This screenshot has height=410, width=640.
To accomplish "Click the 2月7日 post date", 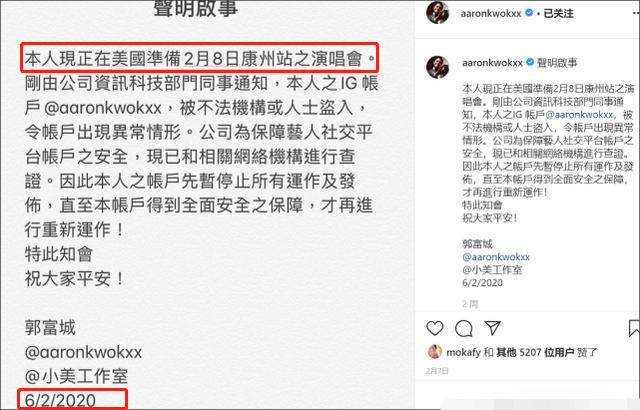I will tap(437, 371).
